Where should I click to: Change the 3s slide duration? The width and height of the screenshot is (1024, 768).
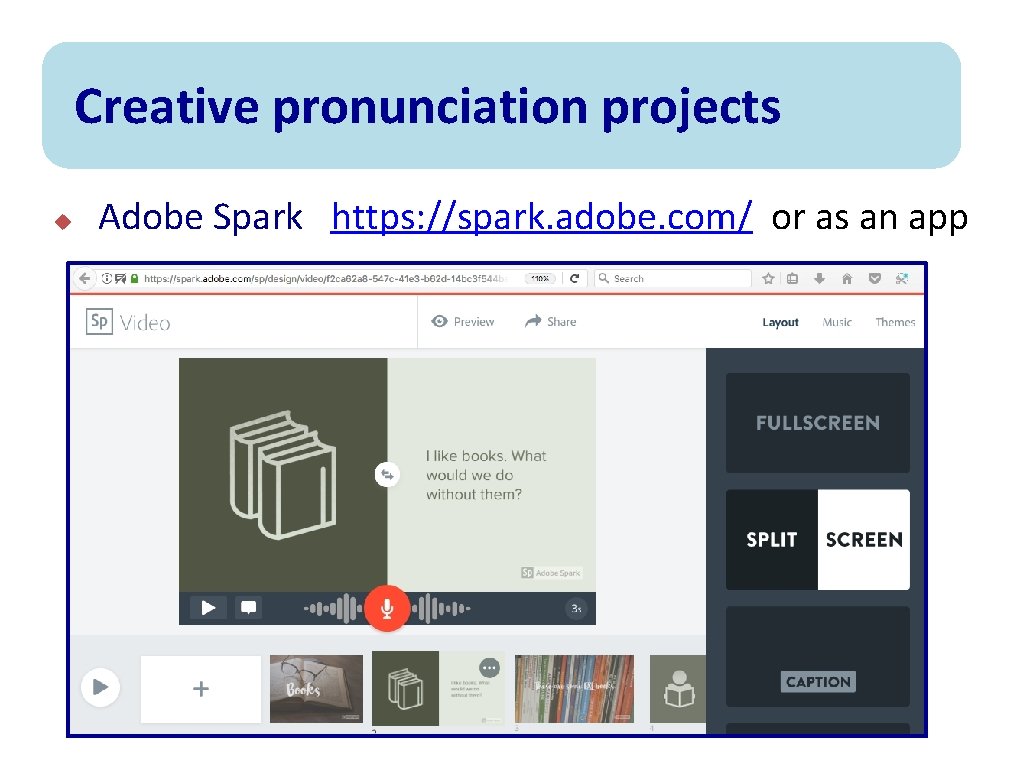576,609
